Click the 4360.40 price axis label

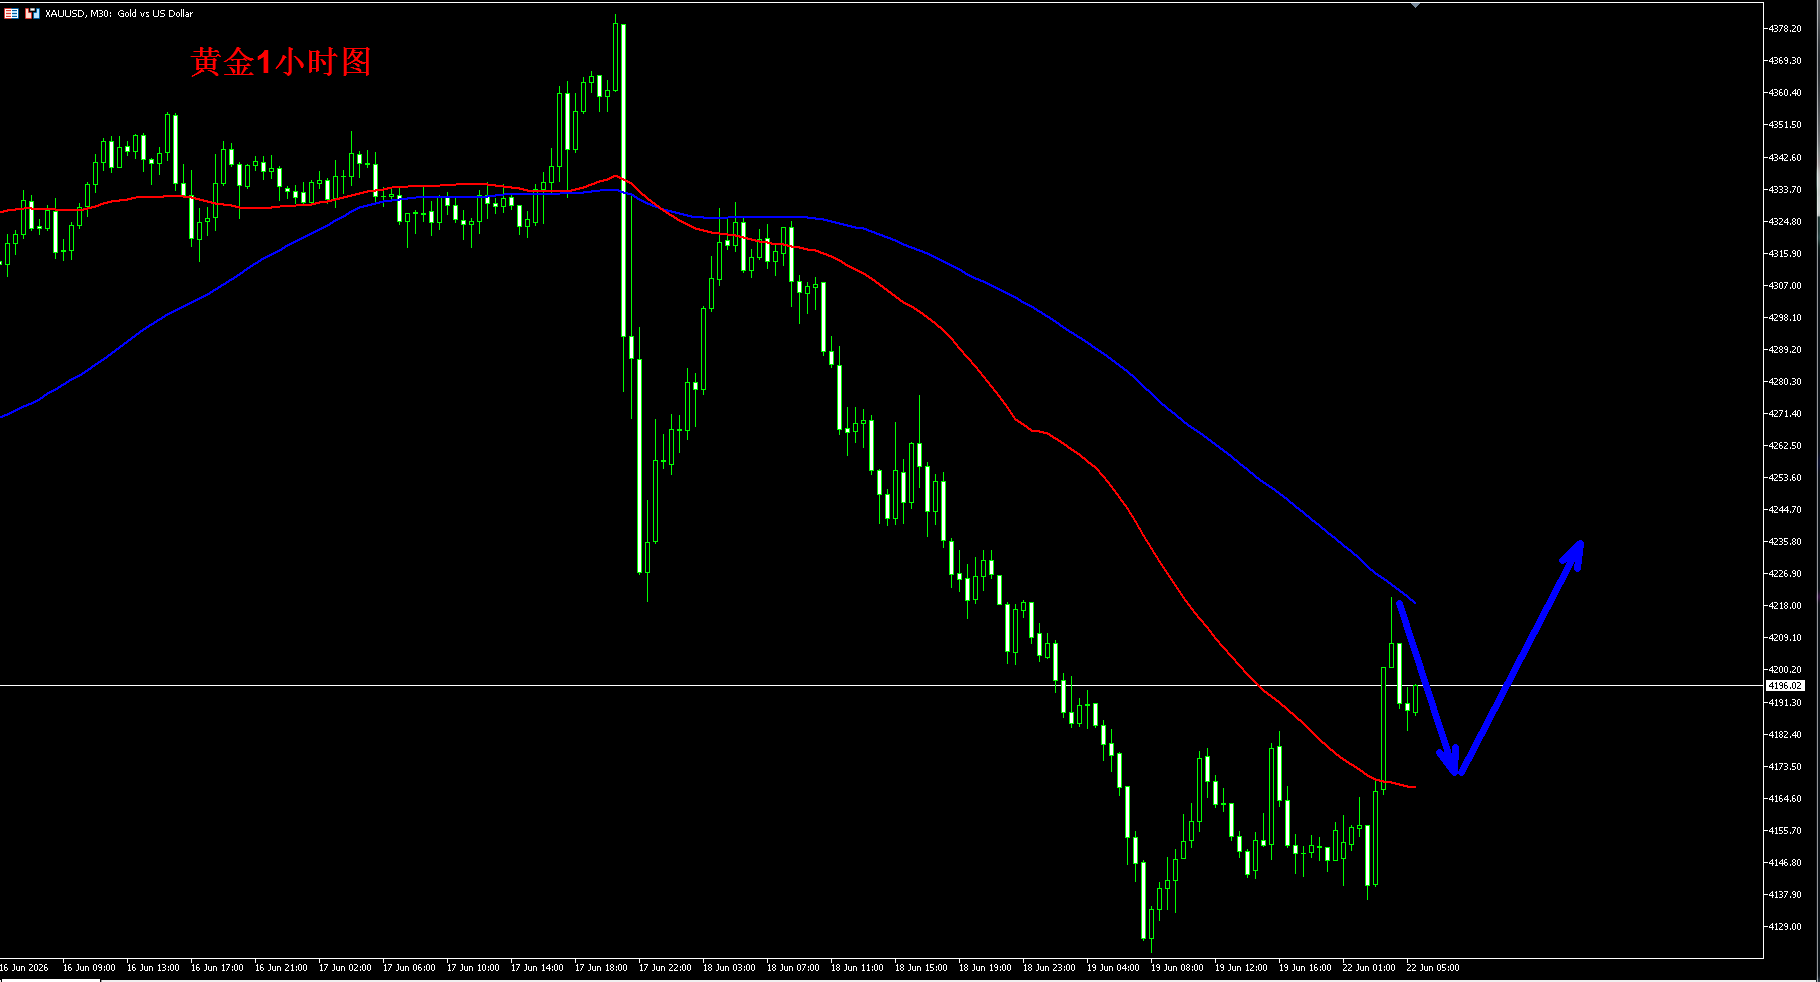pos(1785,93)
